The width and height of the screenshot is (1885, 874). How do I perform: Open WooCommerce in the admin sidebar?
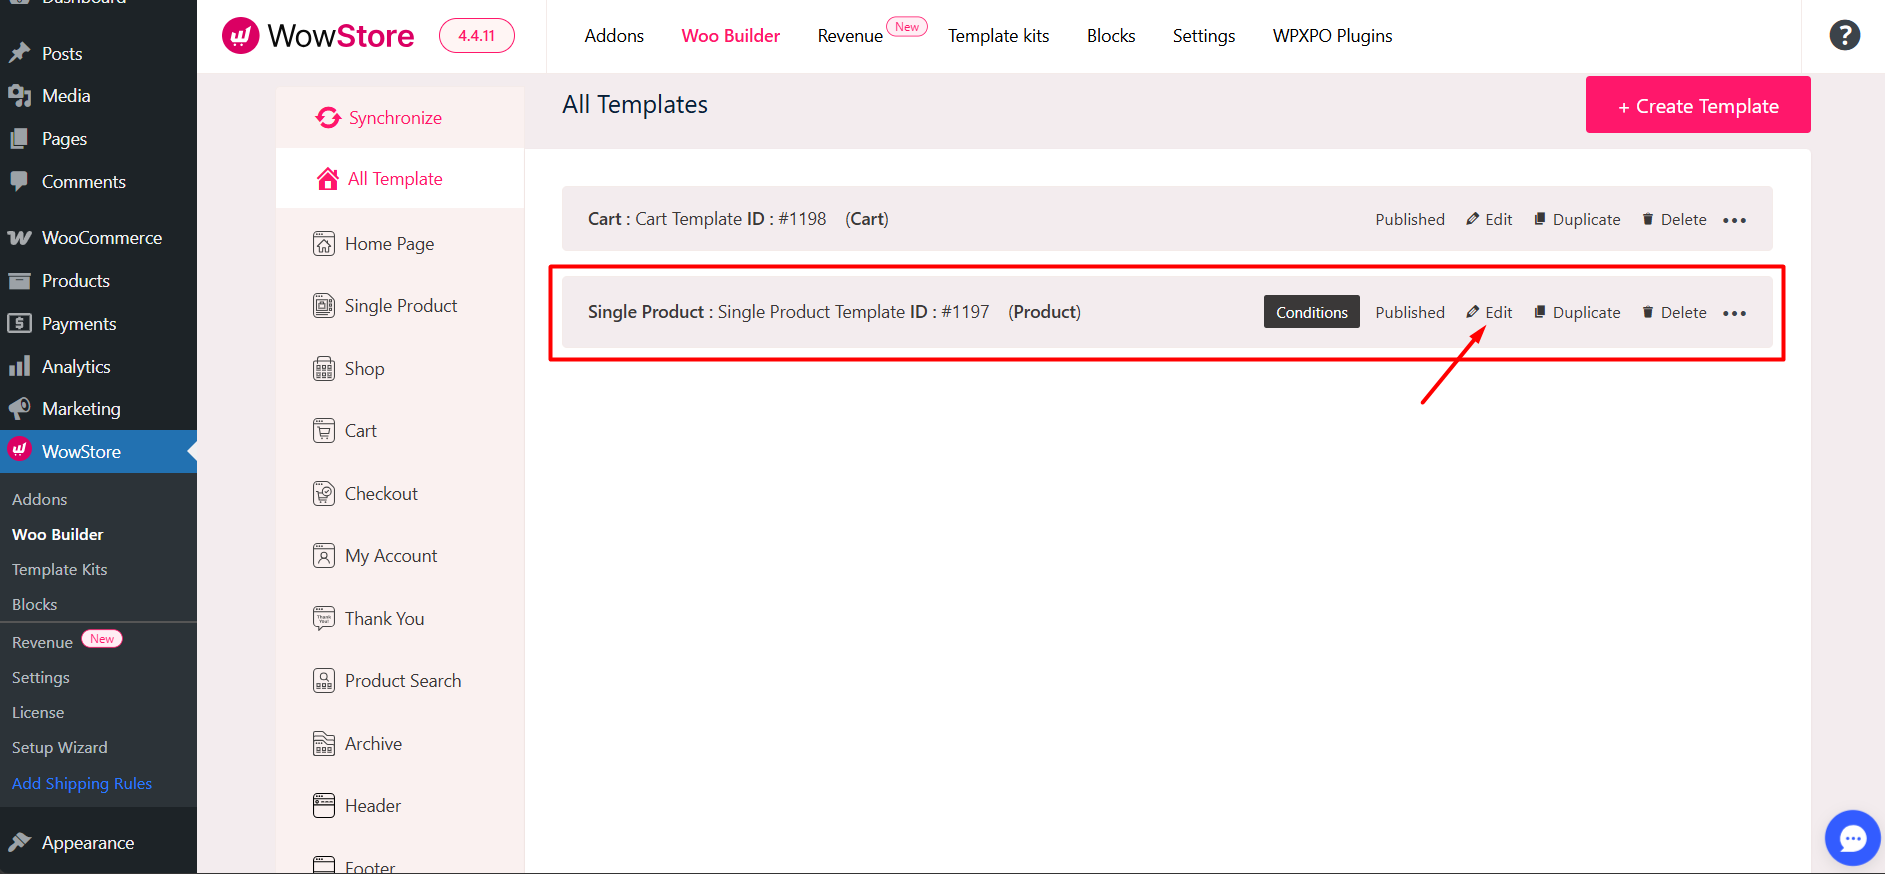pyautogui.click(x=101, y=238)
